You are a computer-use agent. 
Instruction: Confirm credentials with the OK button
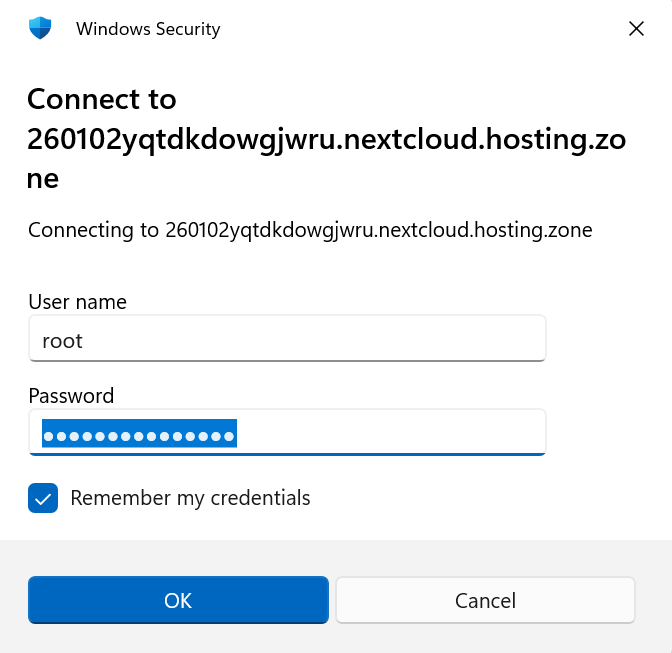pos(178,600)
